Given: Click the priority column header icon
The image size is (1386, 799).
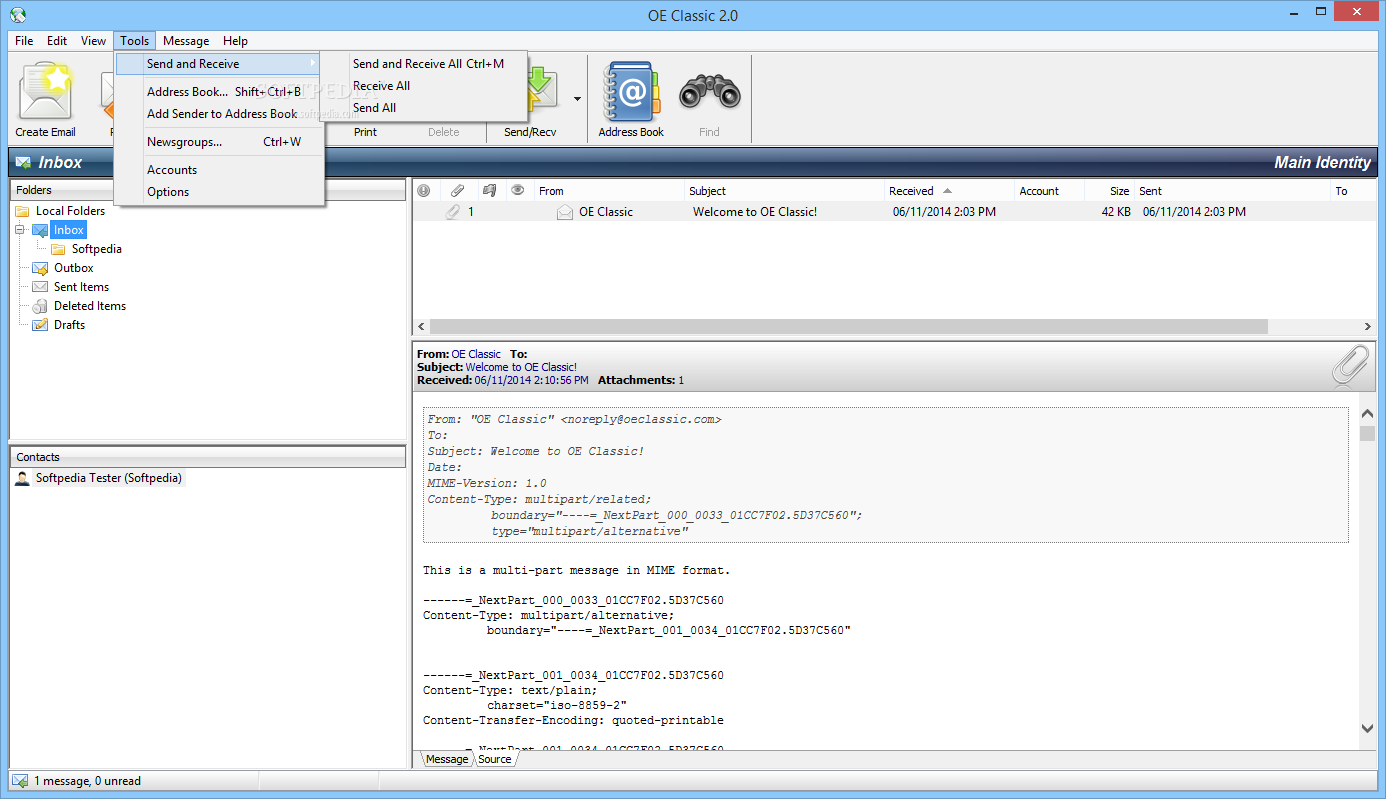Looking at the screenshot, I should [x=424, y=190].
